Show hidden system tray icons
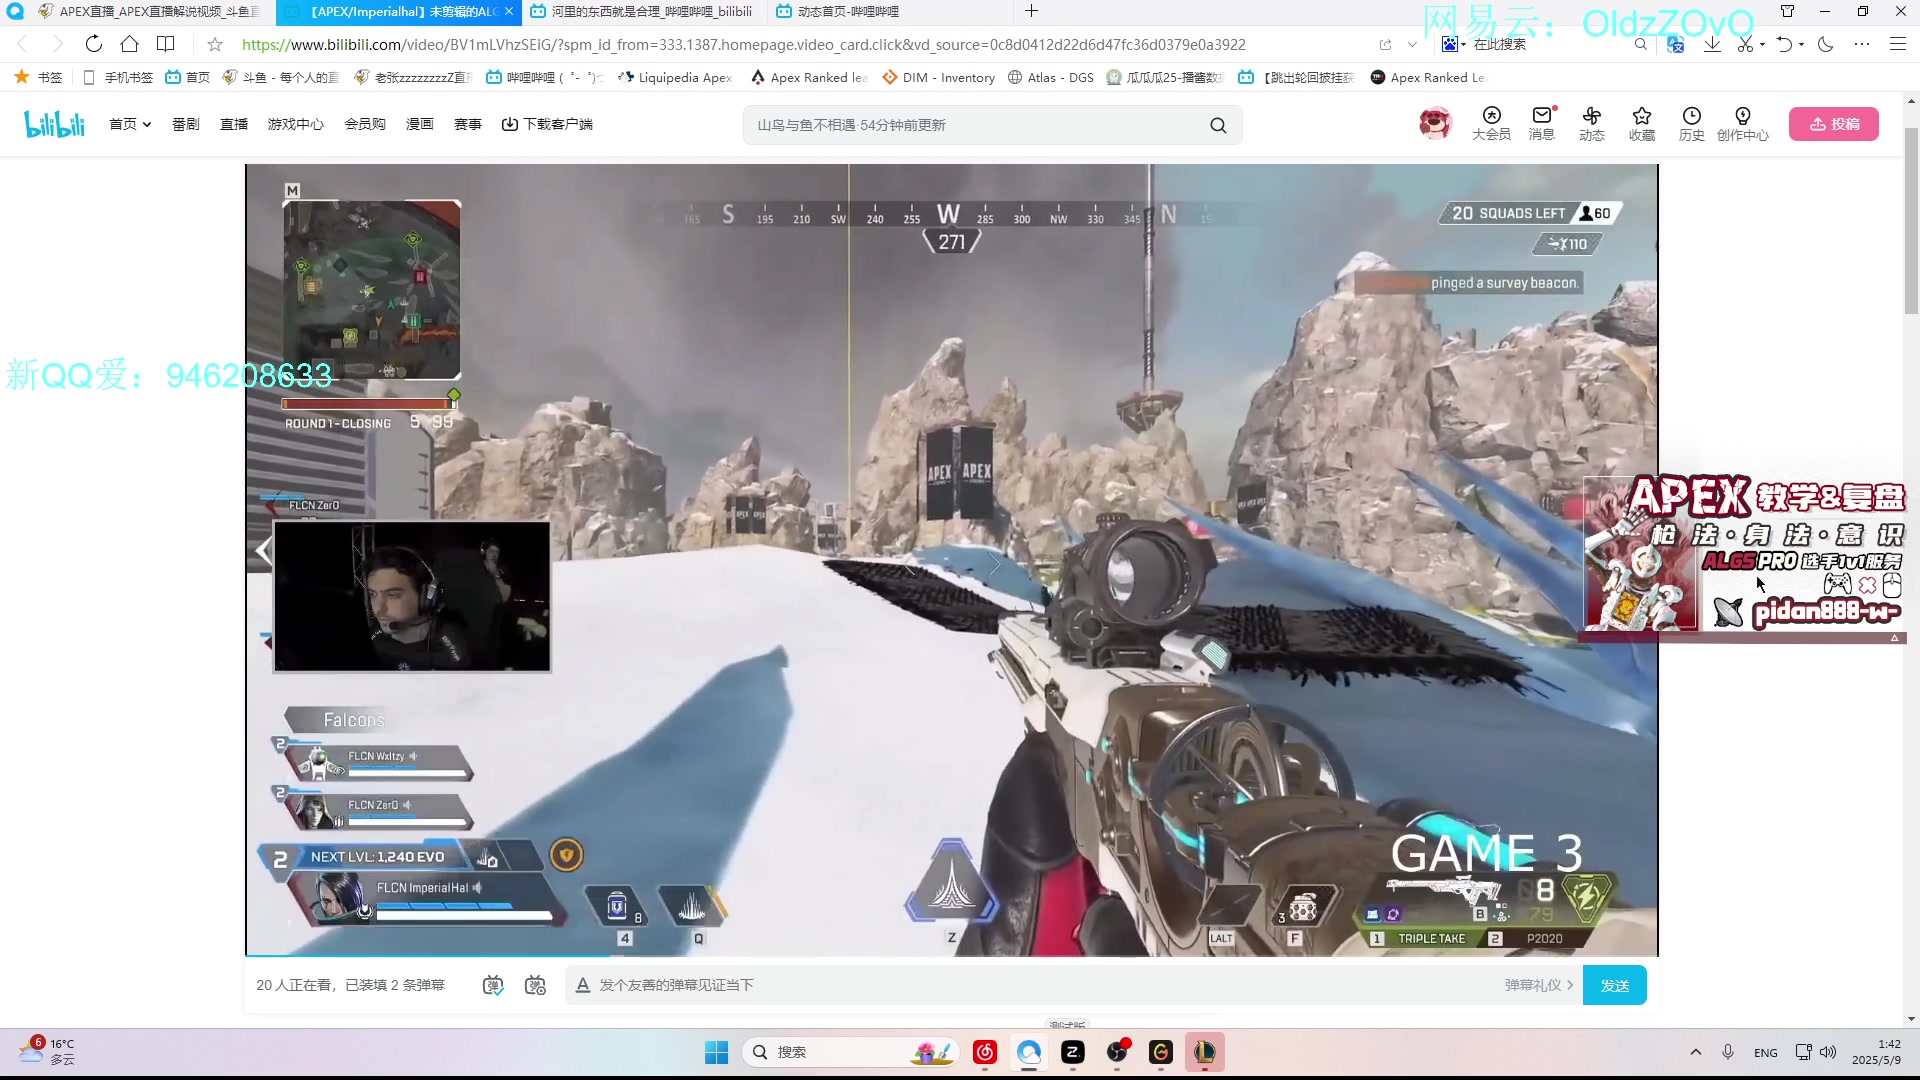 (x=1695, y=1052)
